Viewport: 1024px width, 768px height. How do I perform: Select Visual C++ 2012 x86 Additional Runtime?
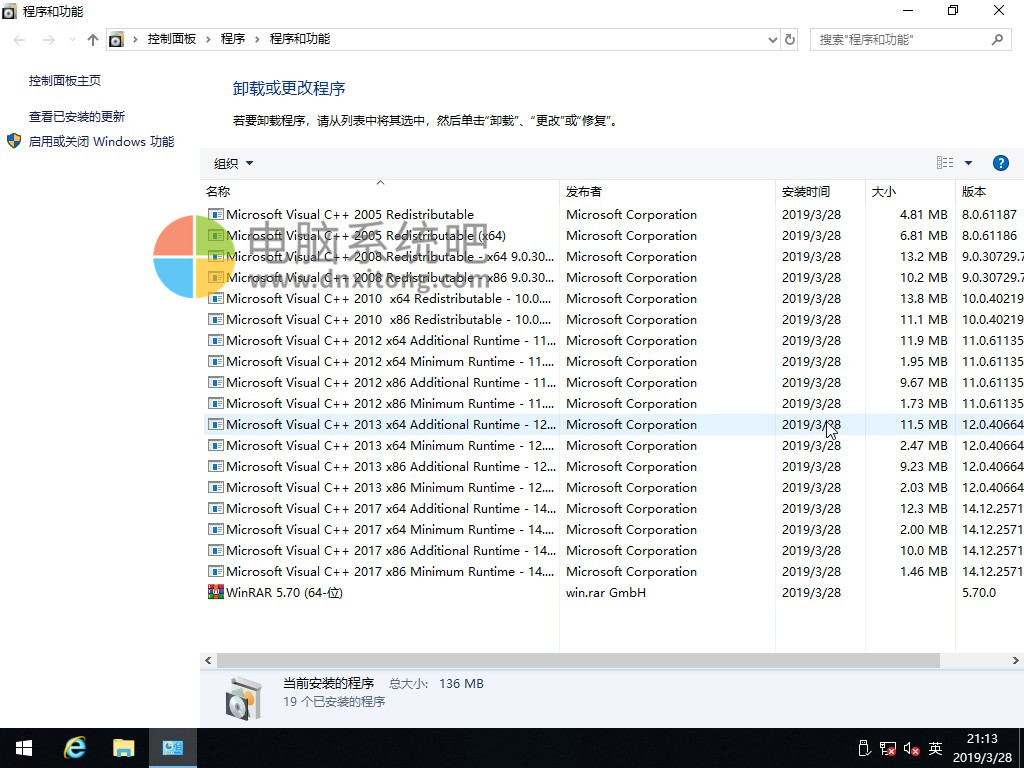coord(614,382)
